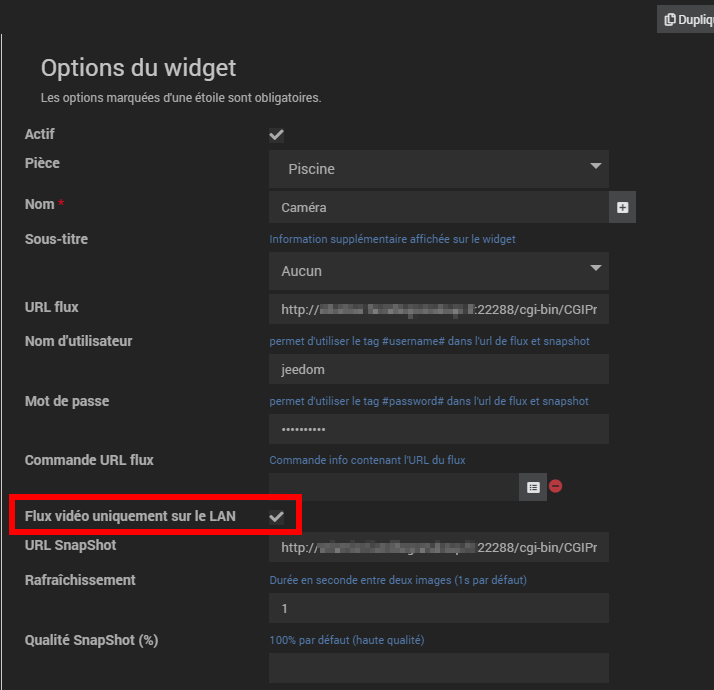
Task: Uncheck Flux vidéo uniquement sur le LAN
Action: pos(277,516)
